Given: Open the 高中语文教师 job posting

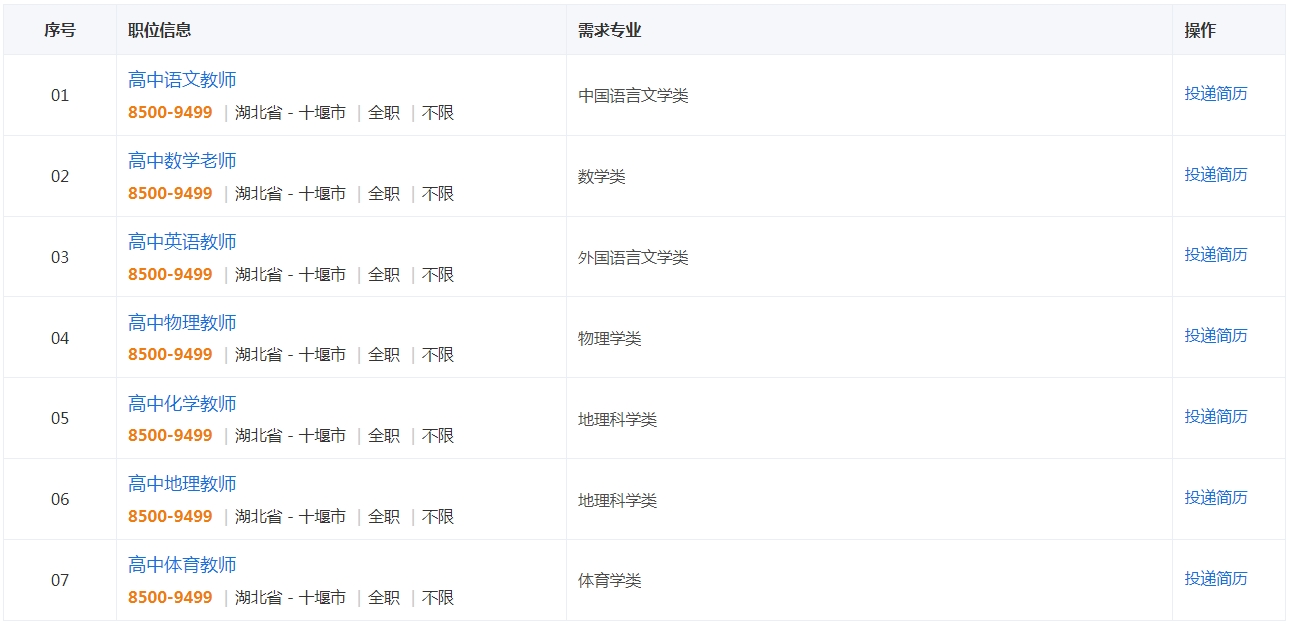Looking at the screenshot, I should (182, 80).
